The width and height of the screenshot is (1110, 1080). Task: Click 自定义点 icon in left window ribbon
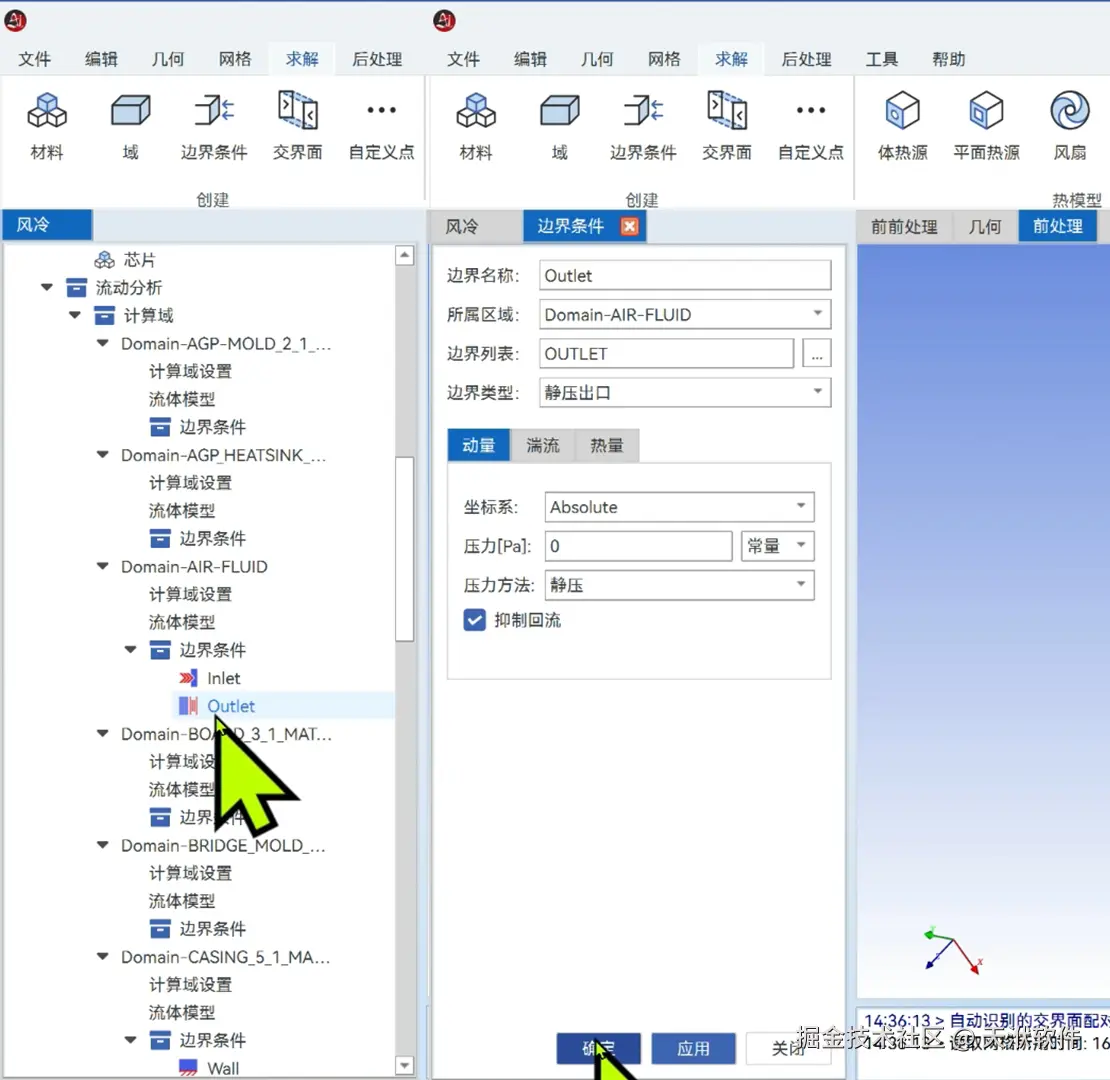click(382, 110)
